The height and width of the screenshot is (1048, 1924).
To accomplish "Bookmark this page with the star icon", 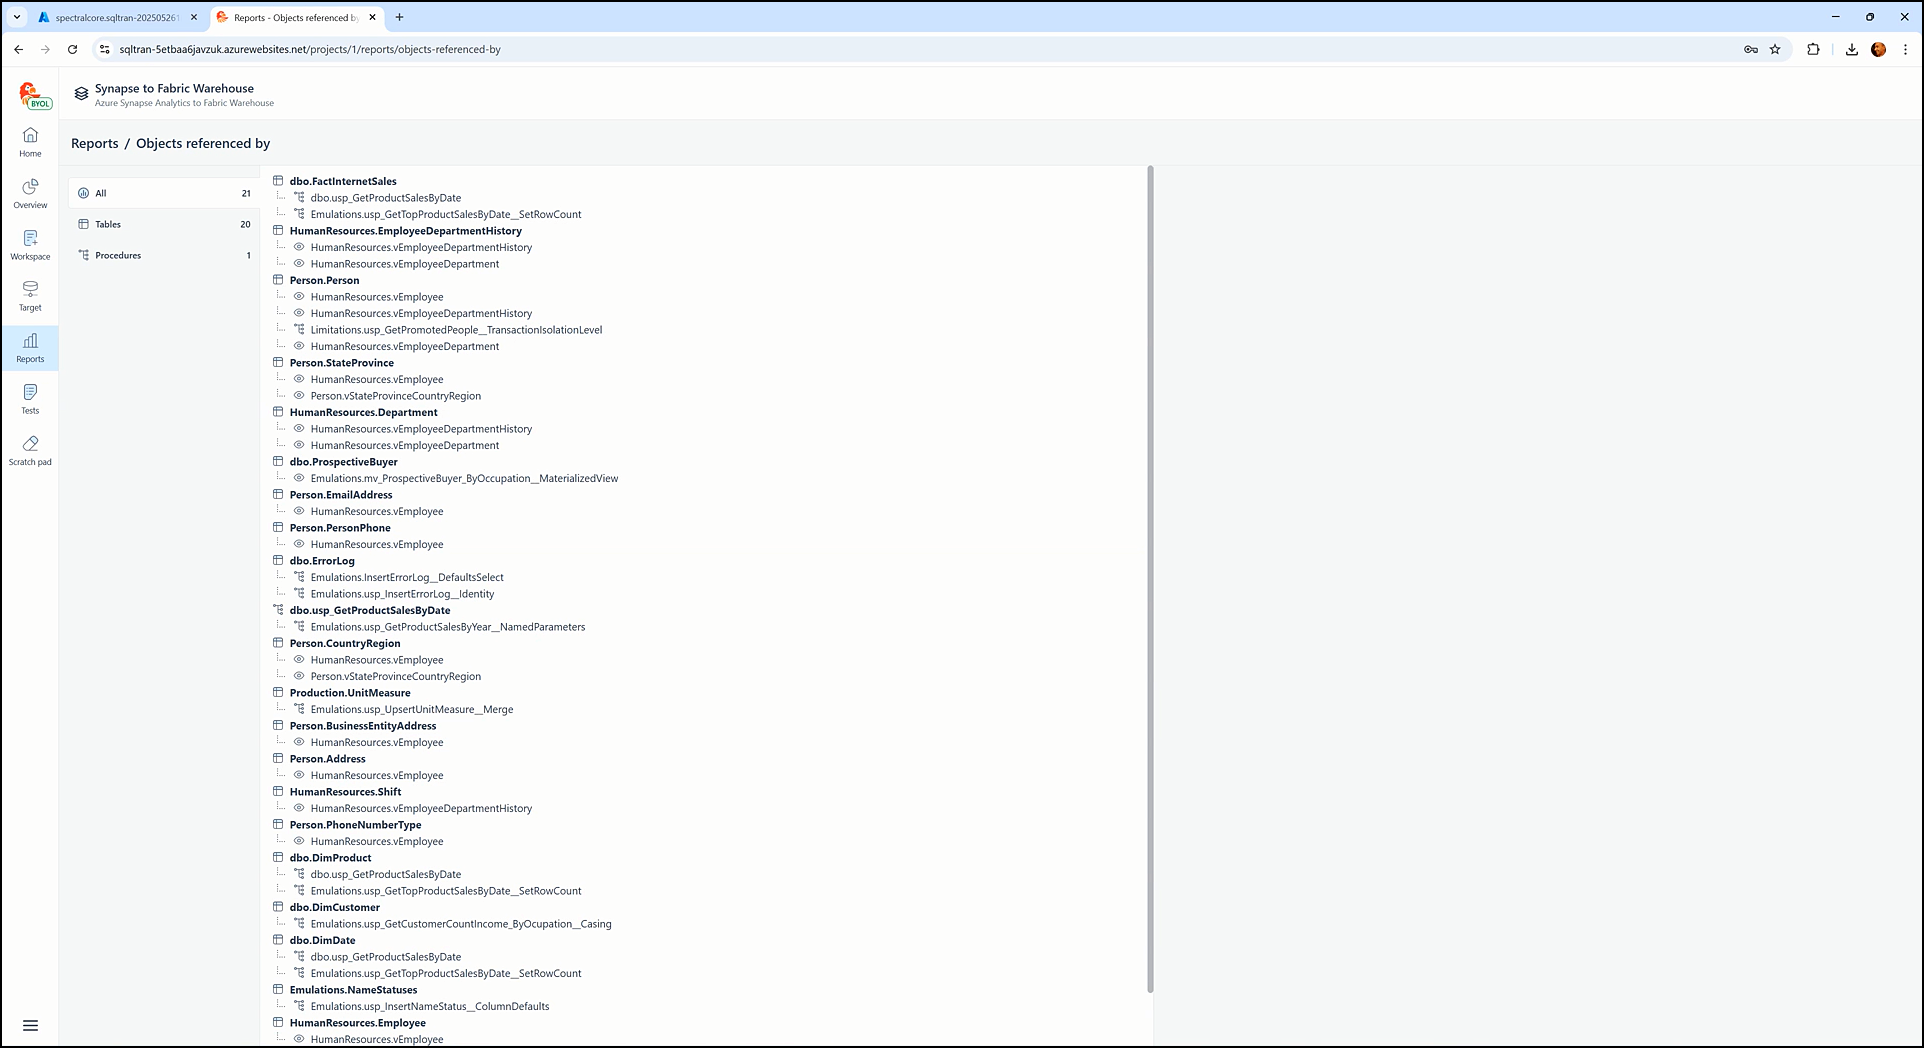I will [1775, 49].
